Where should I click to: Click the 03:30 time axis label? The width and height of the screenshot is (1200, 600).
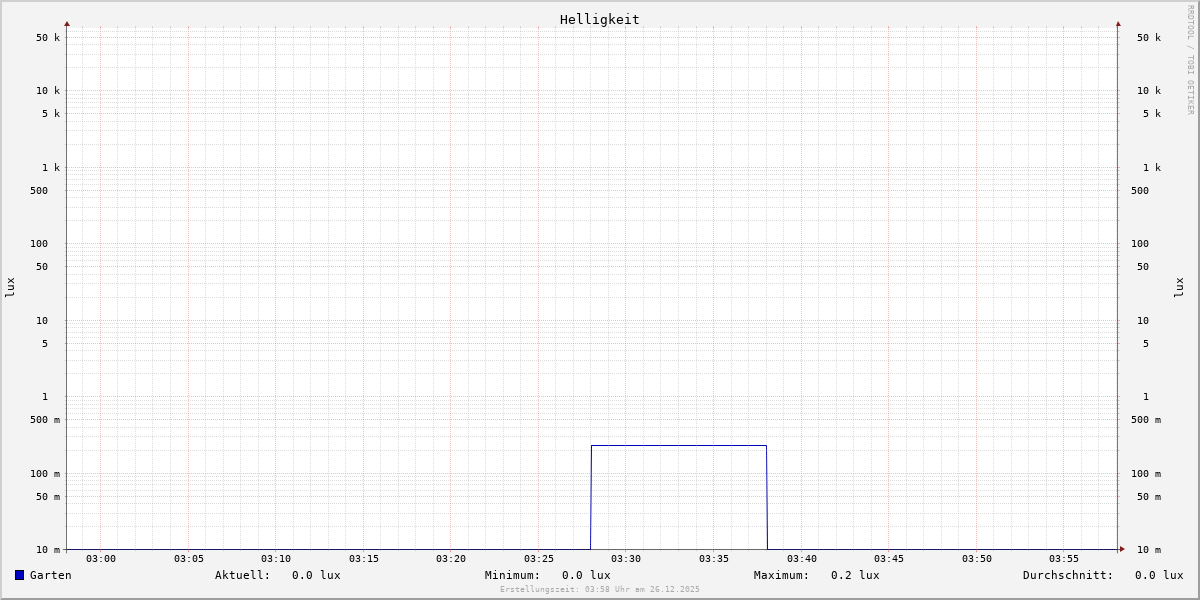[626, 558]
